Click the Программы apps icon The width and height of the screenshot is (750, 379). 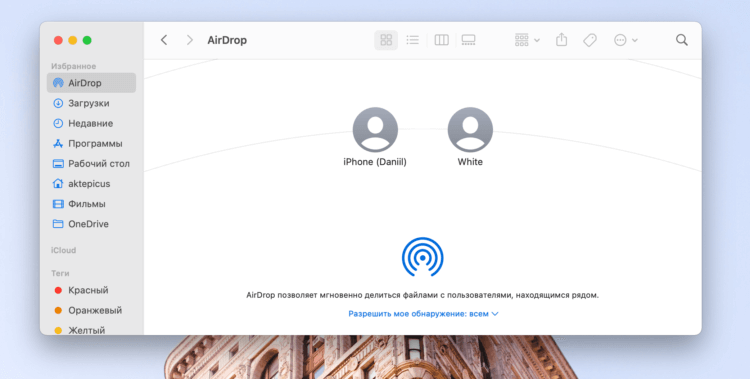pyautogui.click(x=58, y=143)
